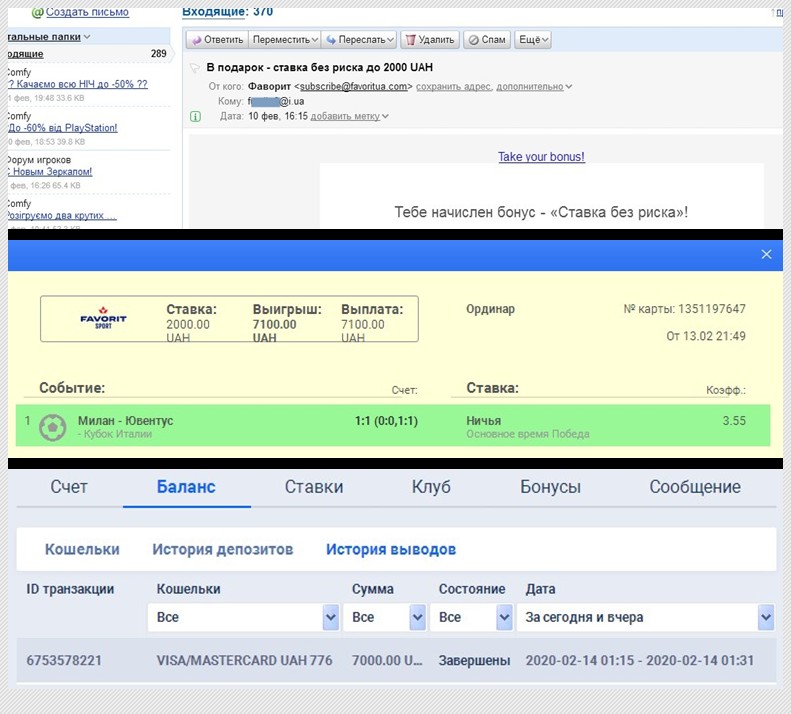Image resolution: width=791 pixels, height=714 pixels.
Task: Click the Завершены status cell
Action: 474,660
